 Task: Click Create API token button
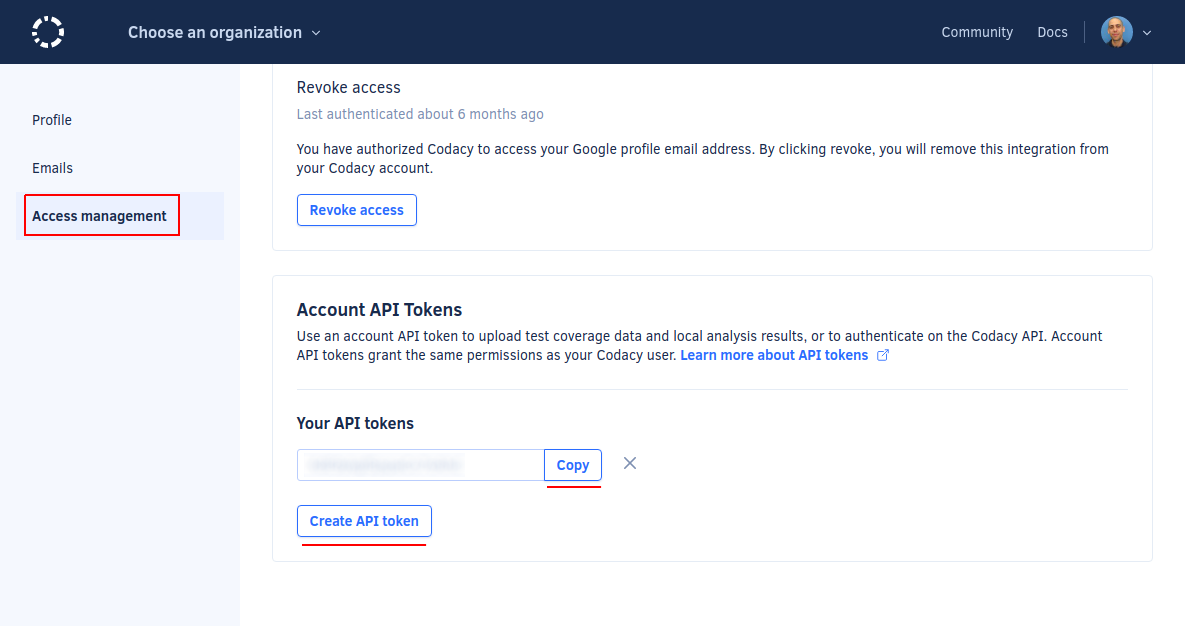364,521
